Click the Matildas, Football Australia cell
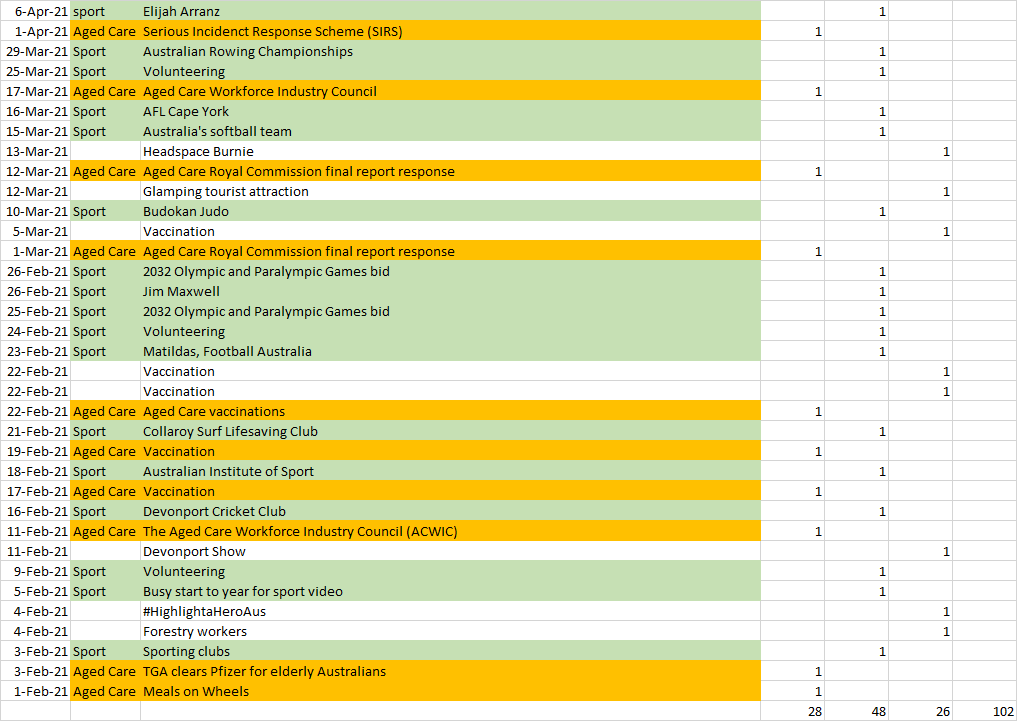Image resolution: width=1017 pixels, height=721 pixels. (450, 351)
